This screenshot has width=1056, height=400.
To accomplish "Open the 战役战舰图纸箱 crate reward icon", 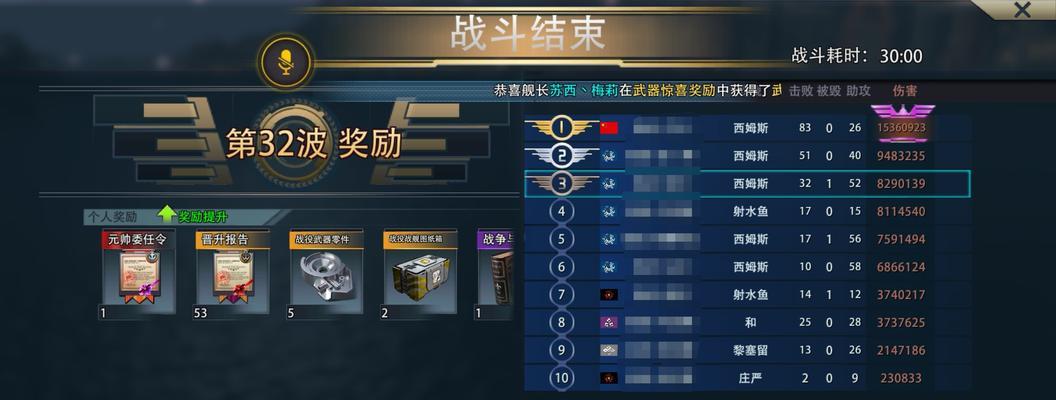I will (x=420, y=271).
